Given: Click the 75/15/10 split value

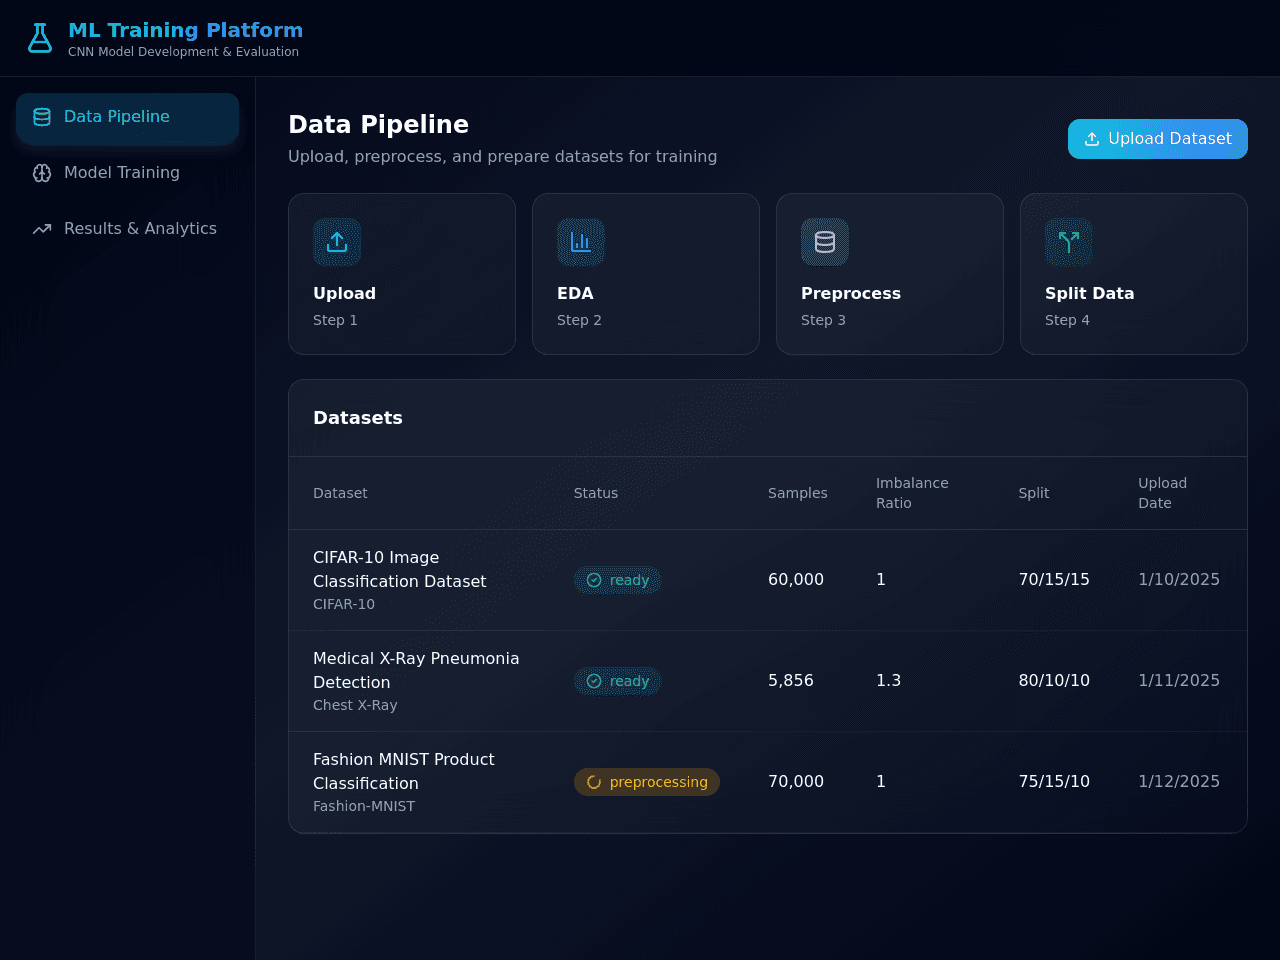Looking at the screenshot, I should tap(1054, 782).
